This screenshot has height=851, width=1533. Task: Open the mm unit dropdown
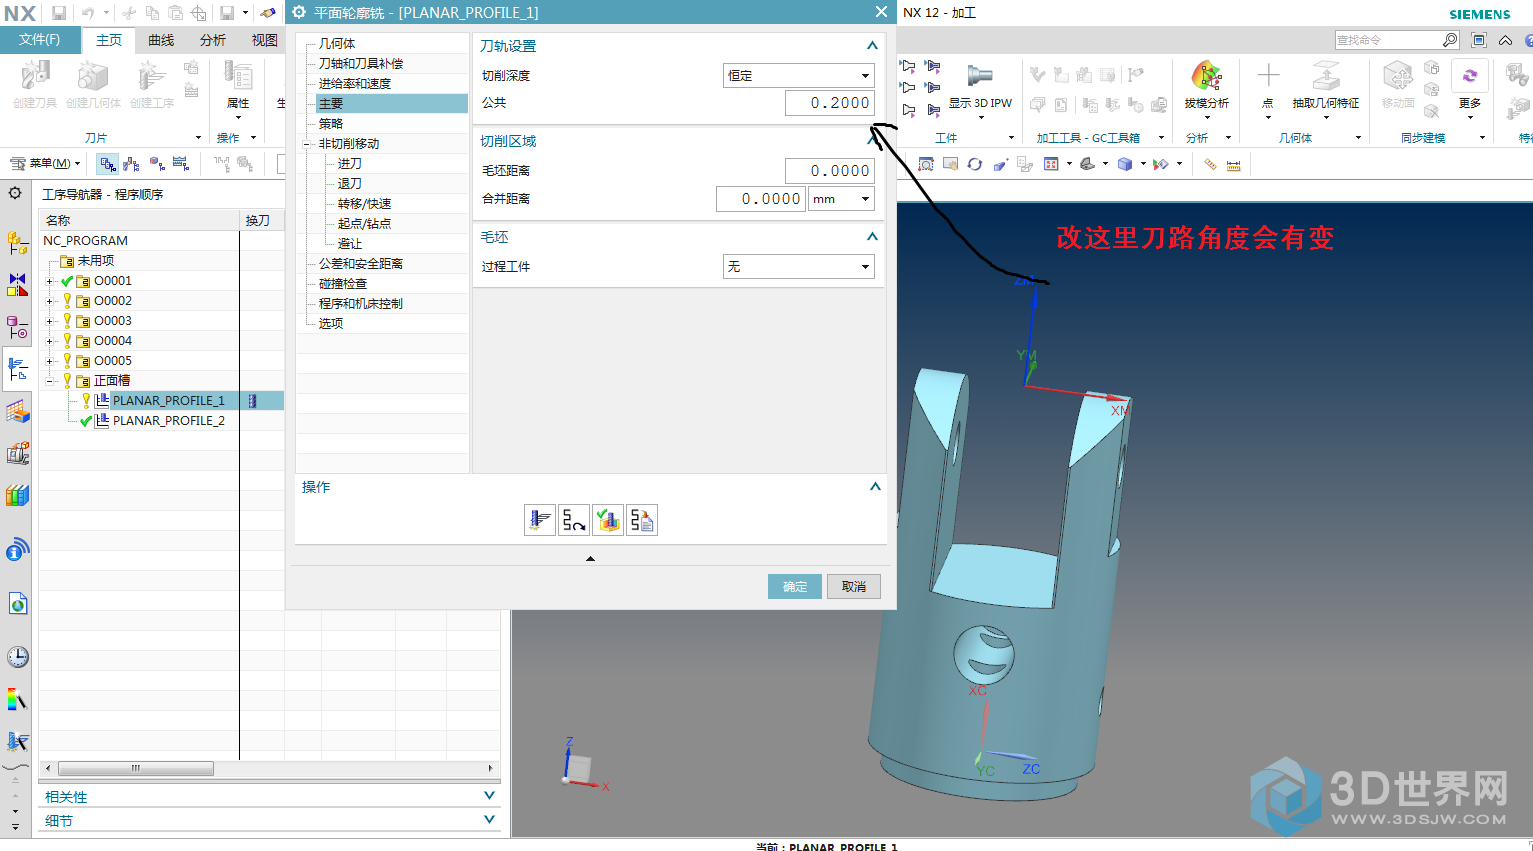click(x=841, y=199)
